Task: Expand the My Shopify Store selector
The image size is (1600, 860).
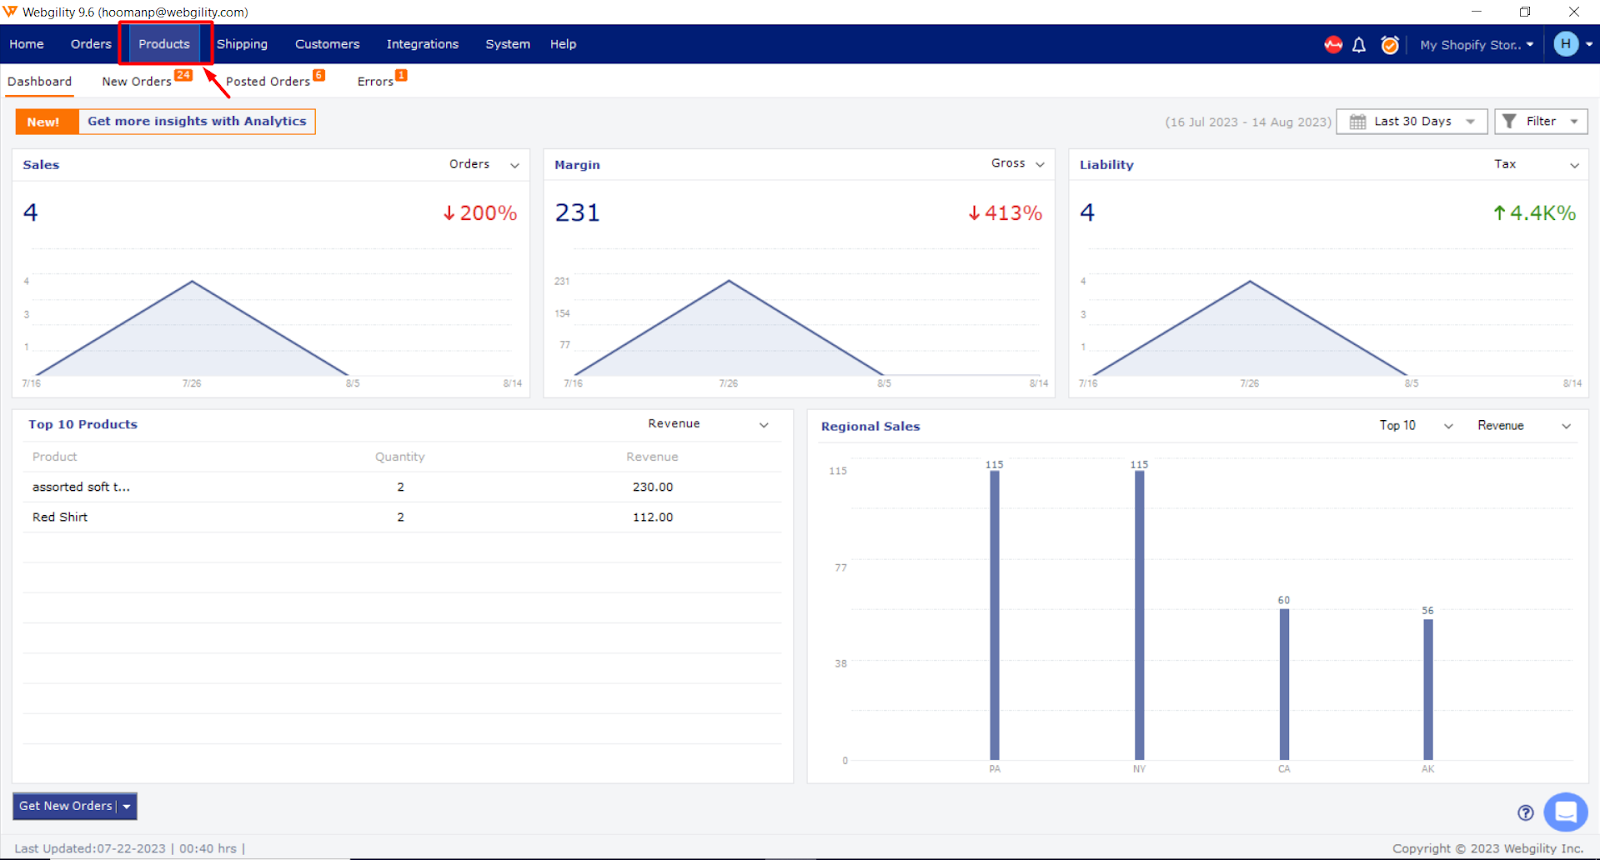Action: tap(1476, 45)
